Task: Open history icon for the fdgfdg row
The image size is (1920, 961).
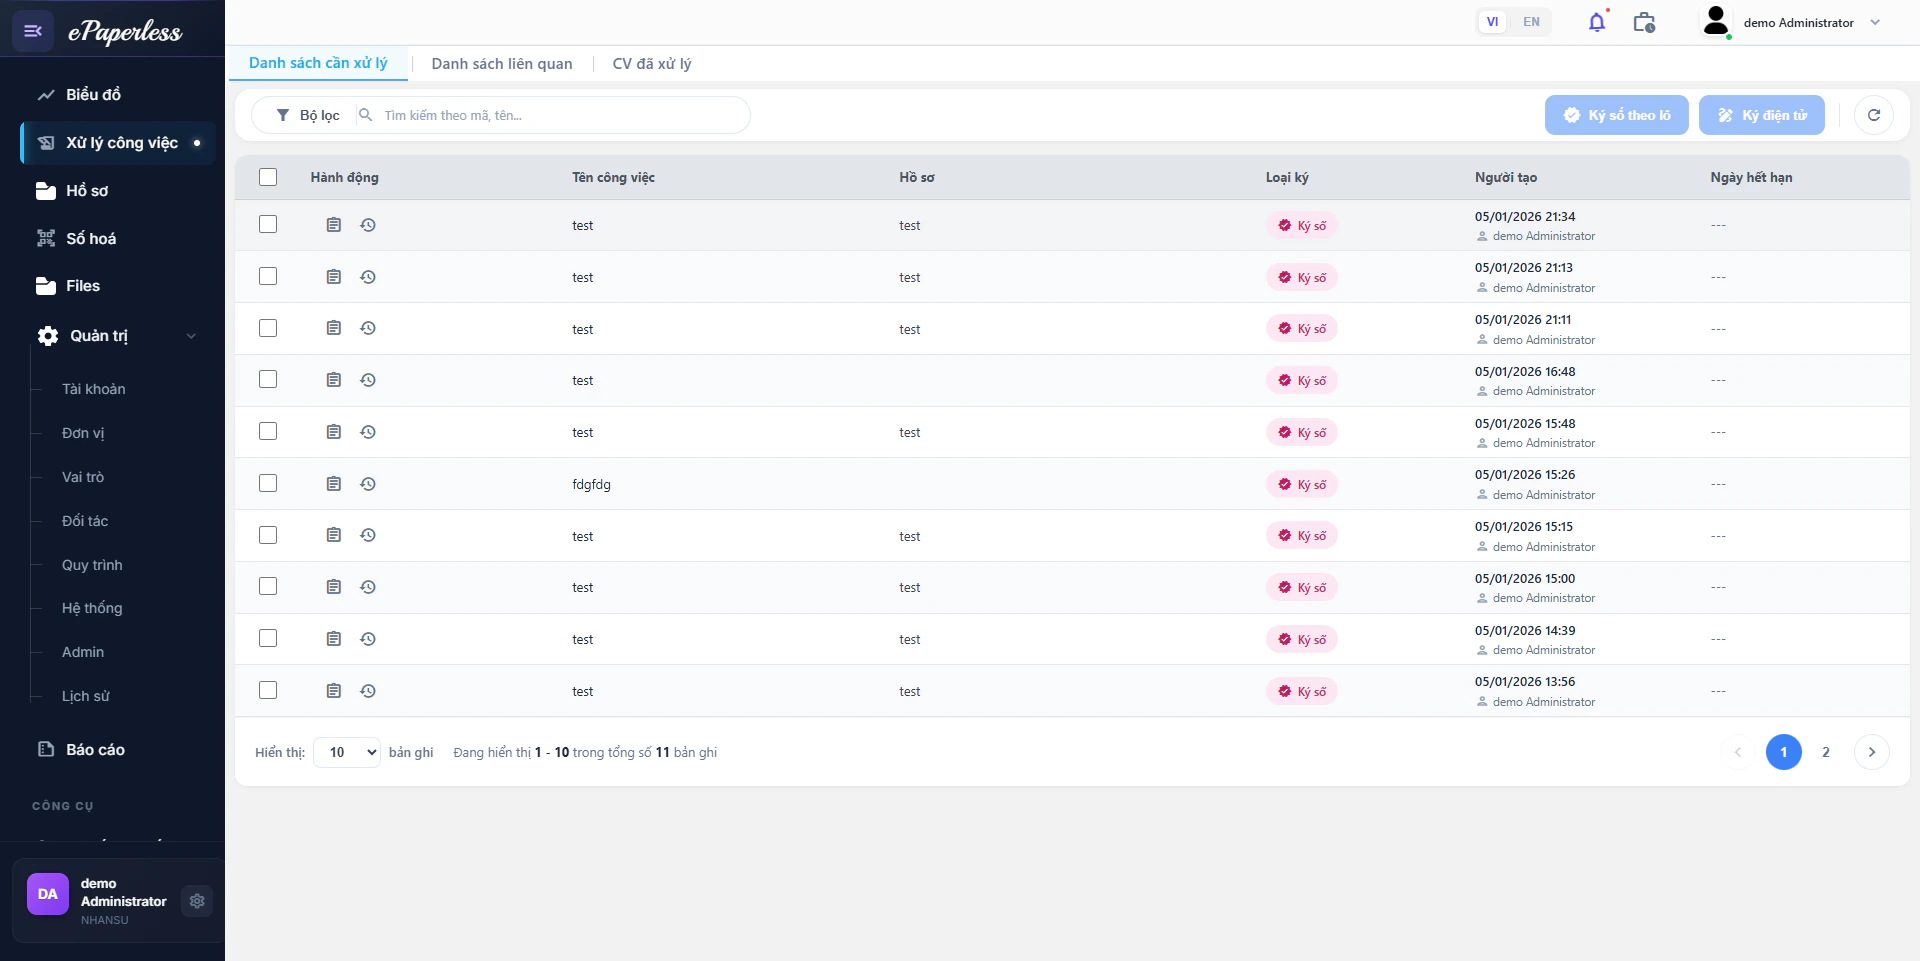Action: coord(368,484)
